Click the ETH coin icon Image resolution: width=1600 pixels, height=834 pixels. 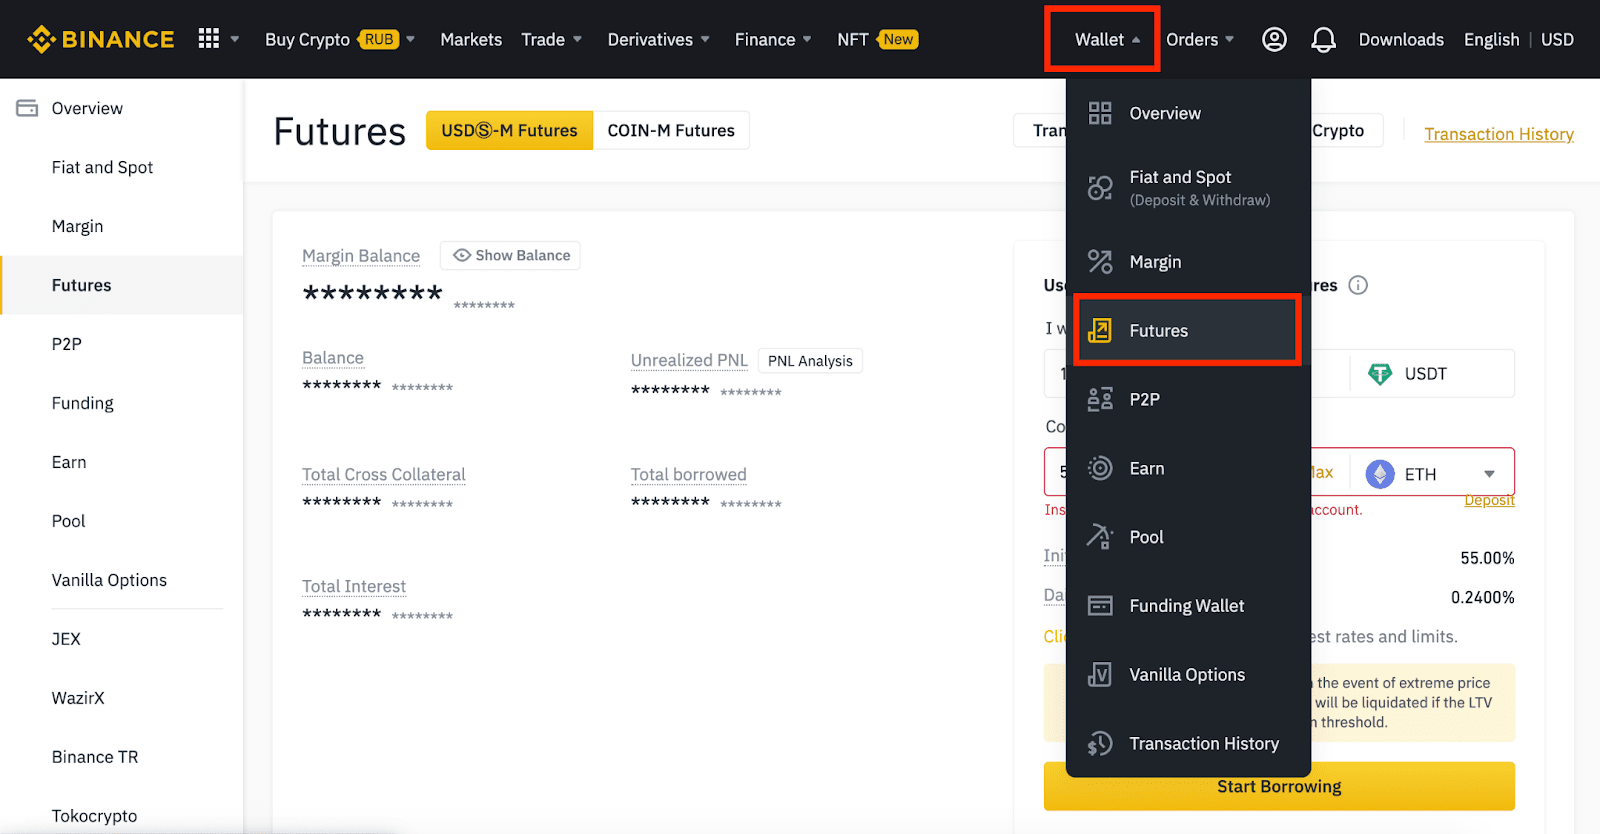point(1380,473)
